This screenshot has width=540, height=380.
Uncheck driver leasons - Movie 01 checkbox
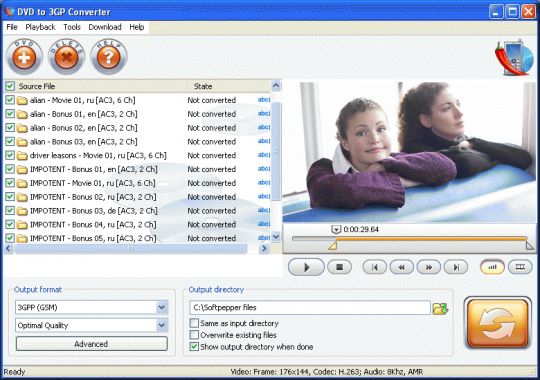click(10, 155)
